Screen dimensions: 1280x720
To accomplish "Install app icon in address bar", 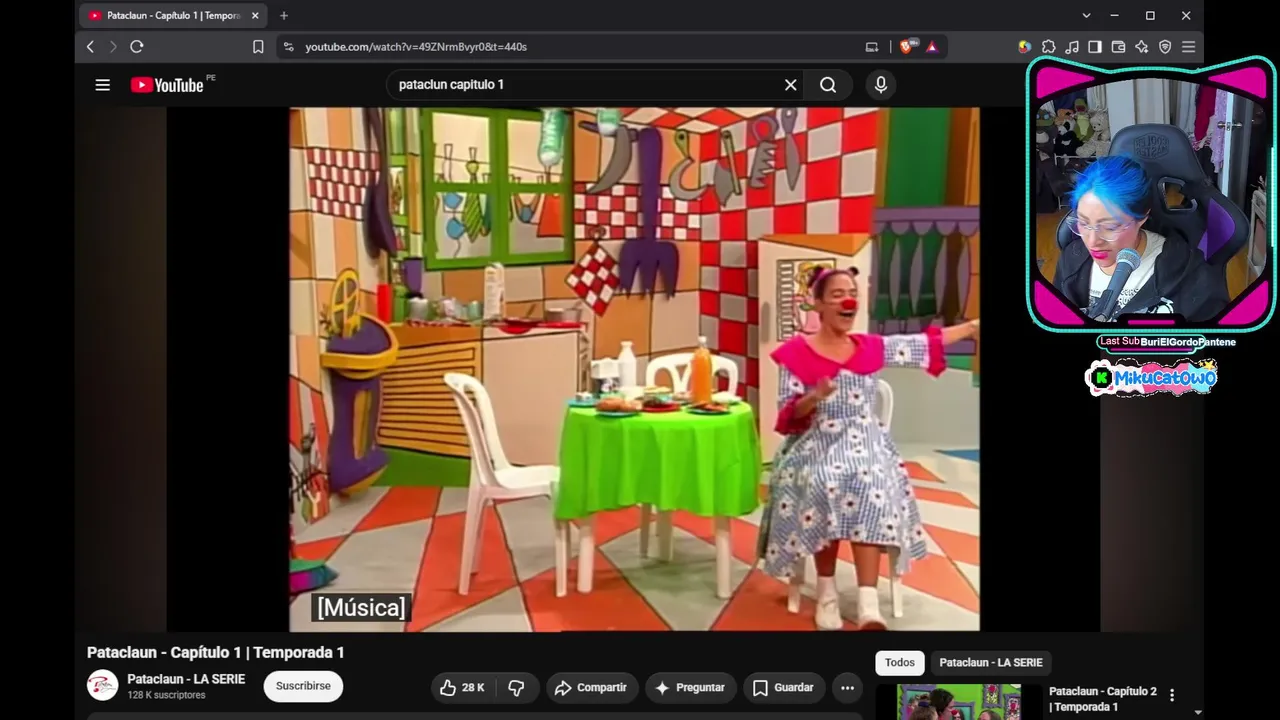I will (872, 47).
